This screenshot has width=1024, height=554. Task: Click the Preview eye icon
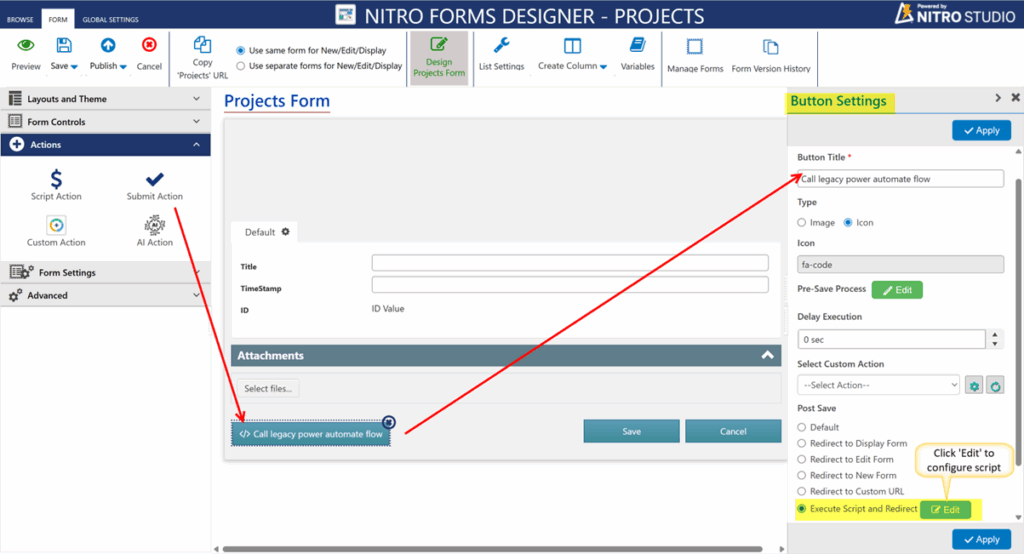(x=26, y=46)
